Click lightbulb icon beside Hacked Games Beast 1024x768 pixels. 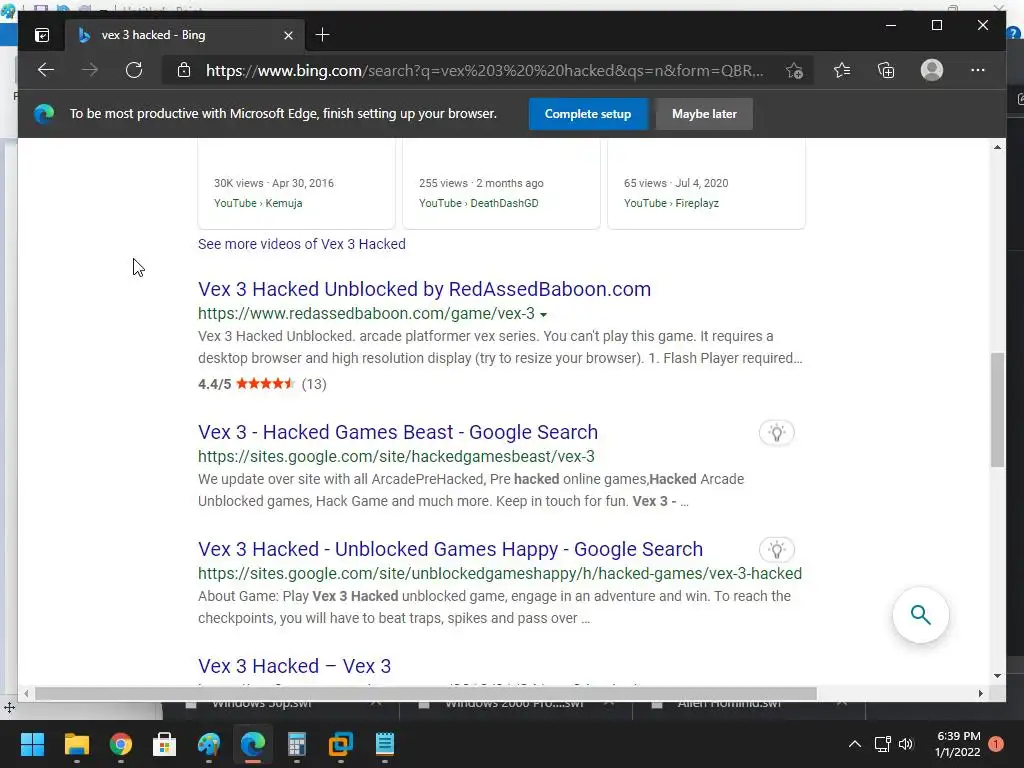(776, 432)
